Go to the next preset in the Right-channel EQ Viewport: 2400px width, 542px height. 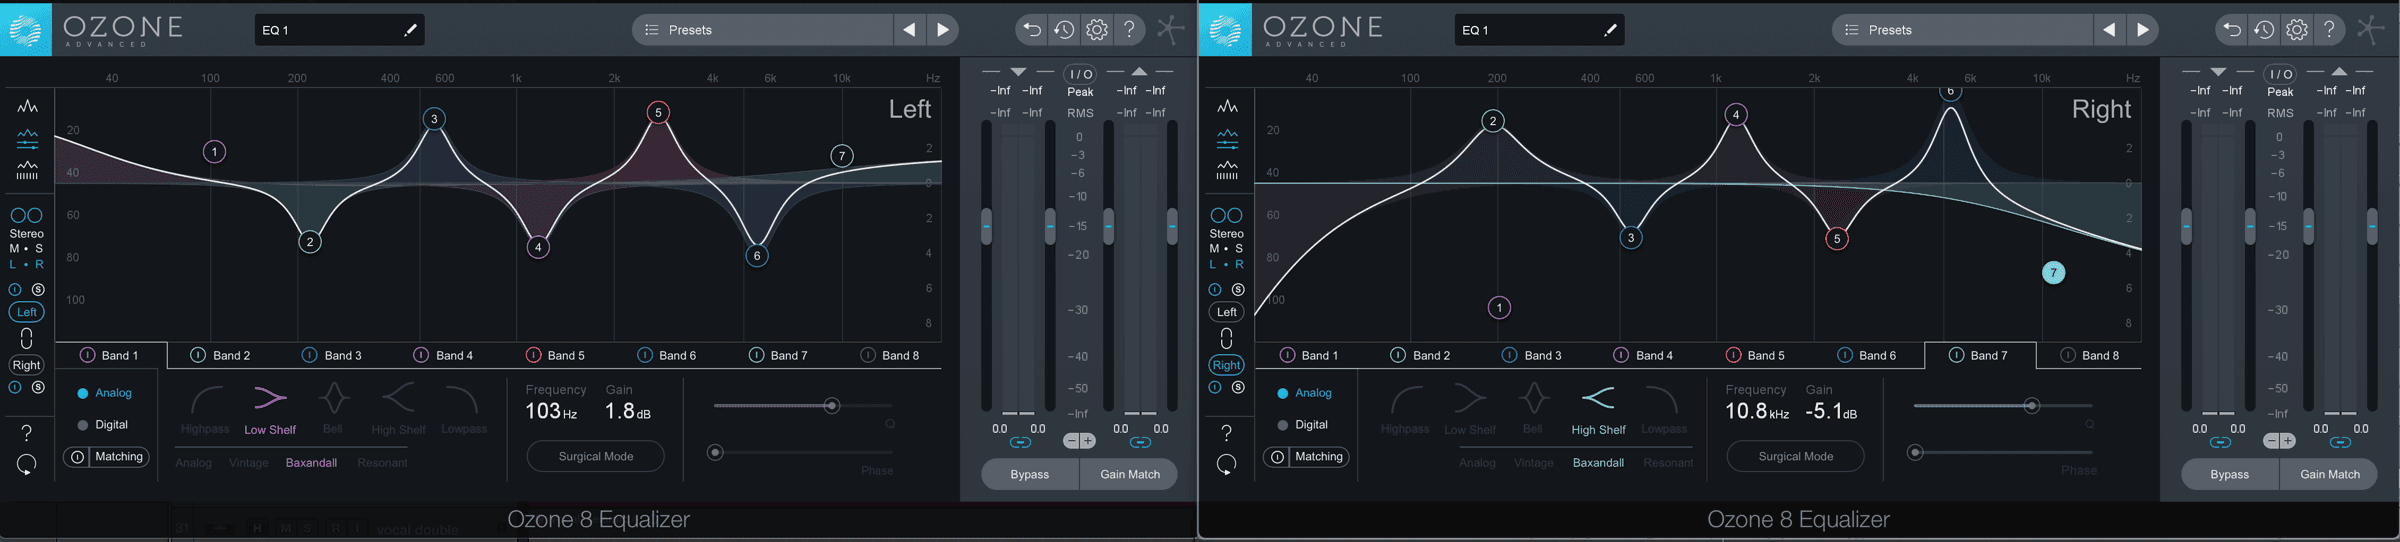pyautogui.click(x=2142, y=30)
